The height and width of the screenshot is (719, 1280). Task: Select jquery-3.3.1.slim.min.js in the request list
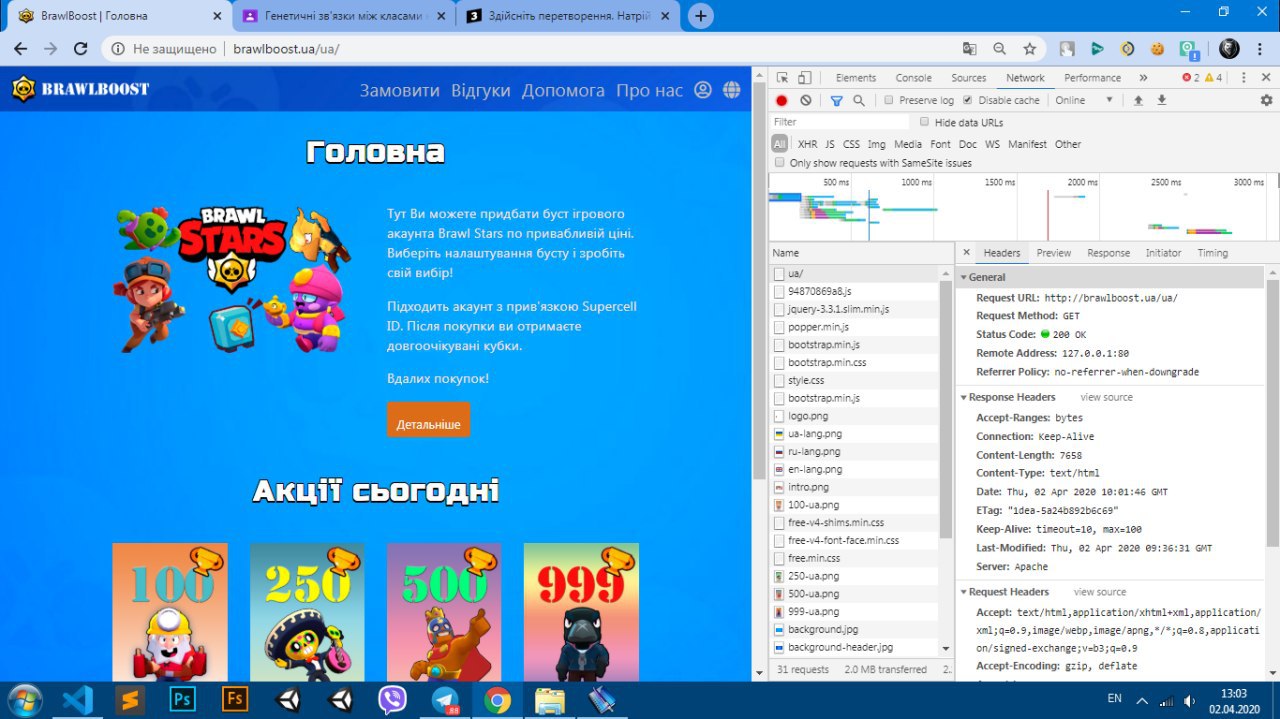pyautogui.click(x=854, y=309)
